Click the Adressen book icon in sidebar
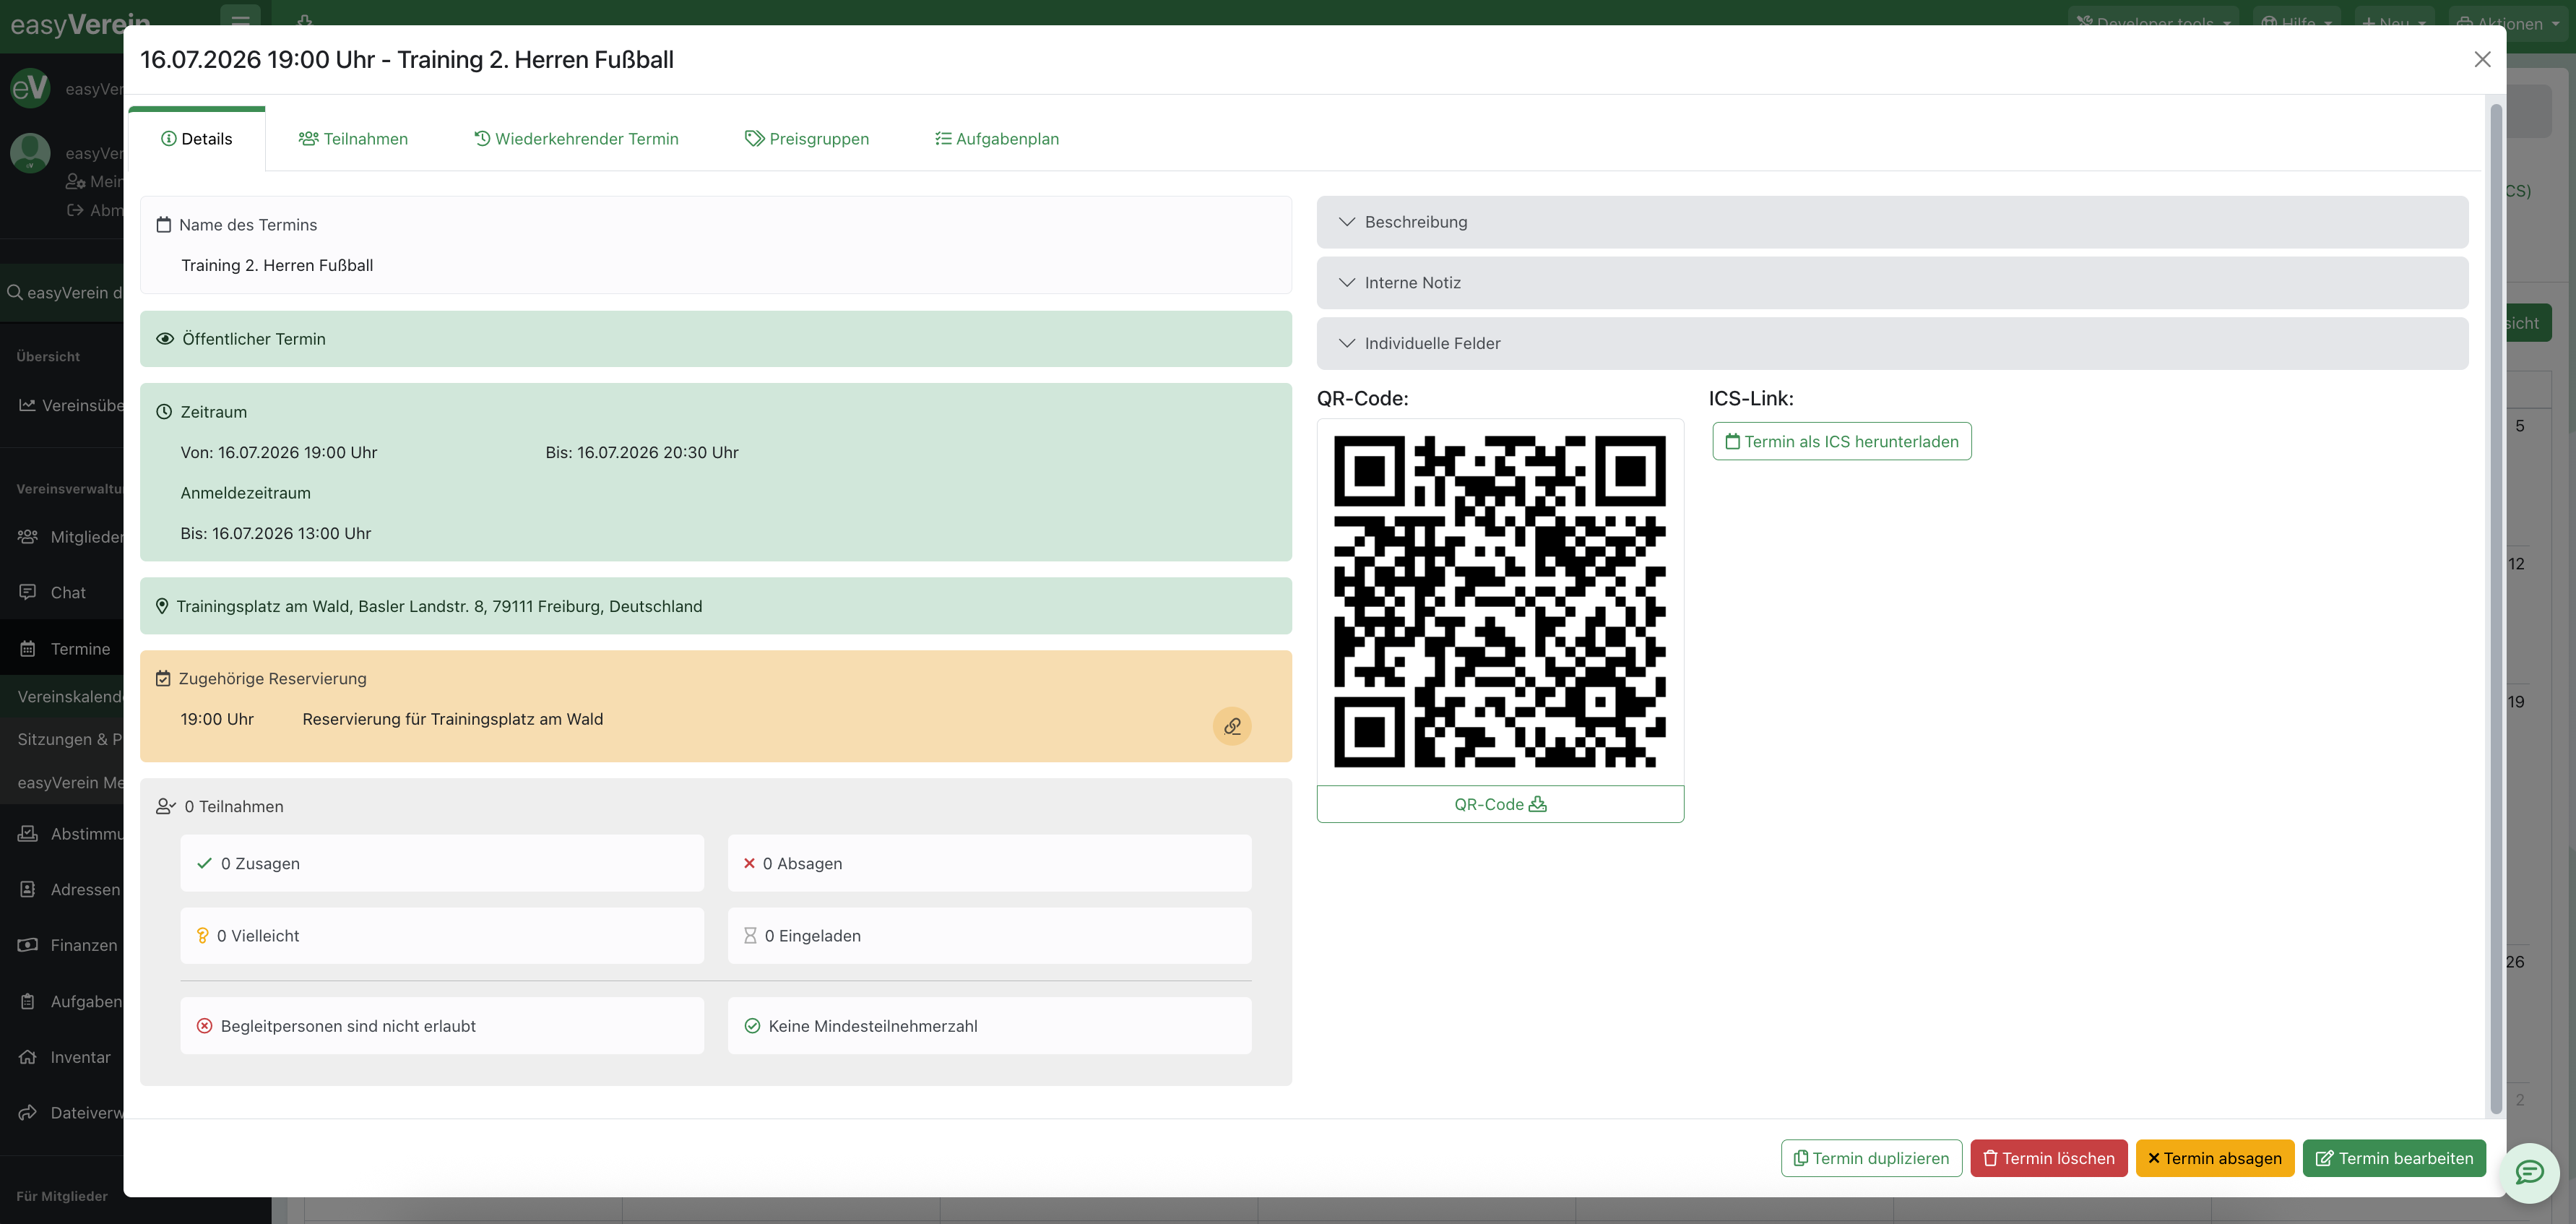The image size is (2576, 1224). (28, 889)
